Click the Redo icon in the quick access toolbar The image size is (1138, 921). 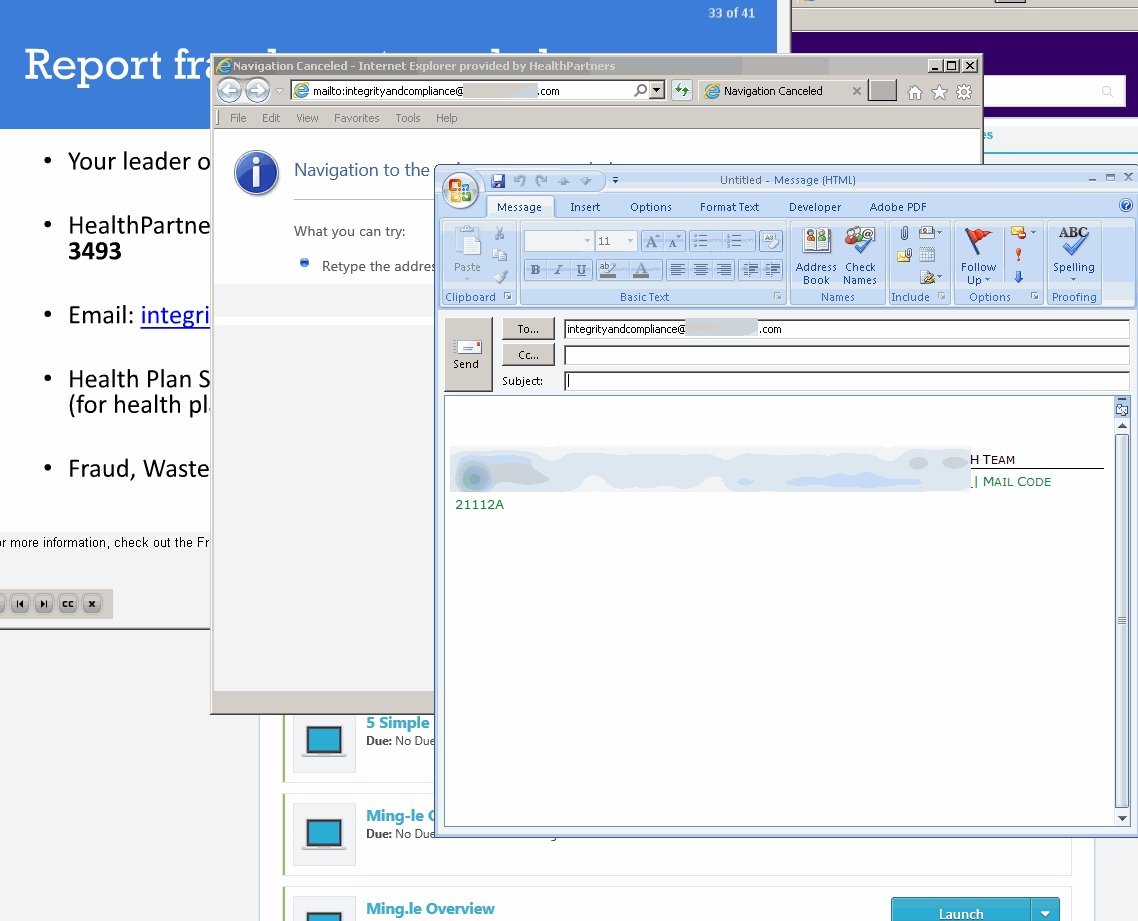541,181
